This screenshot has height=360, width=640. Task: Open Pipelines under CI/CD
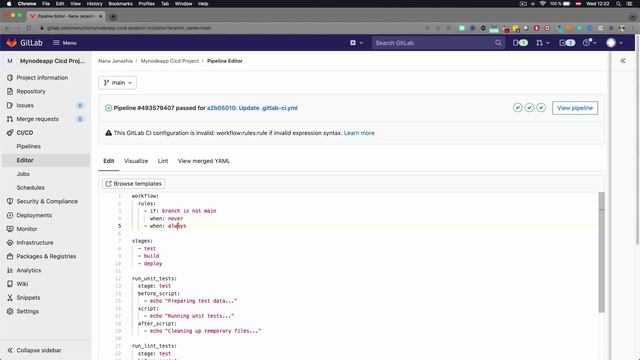(x=29, y=146)
